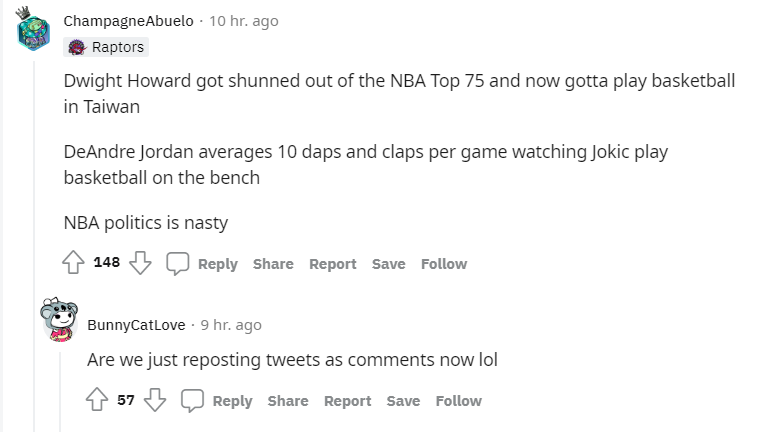Report BunnyCatLove's reply

tap(347, 401)
